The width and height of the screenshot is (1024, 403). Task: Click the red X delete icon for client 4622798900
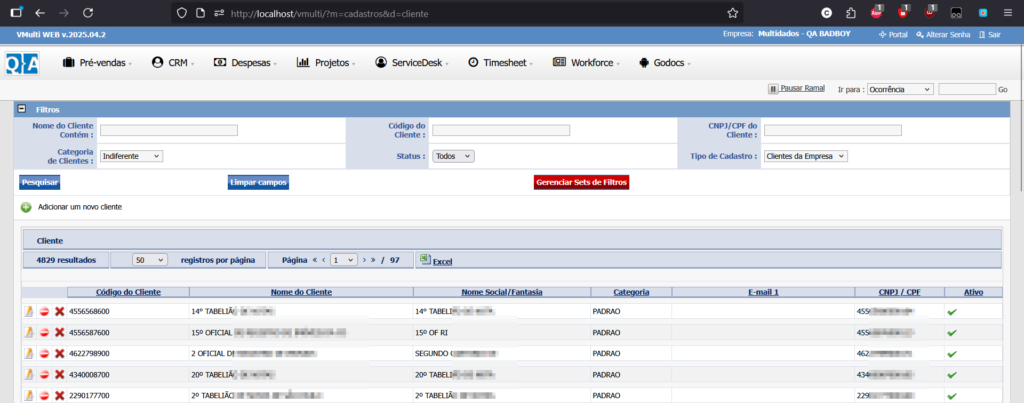click(59, 353)
